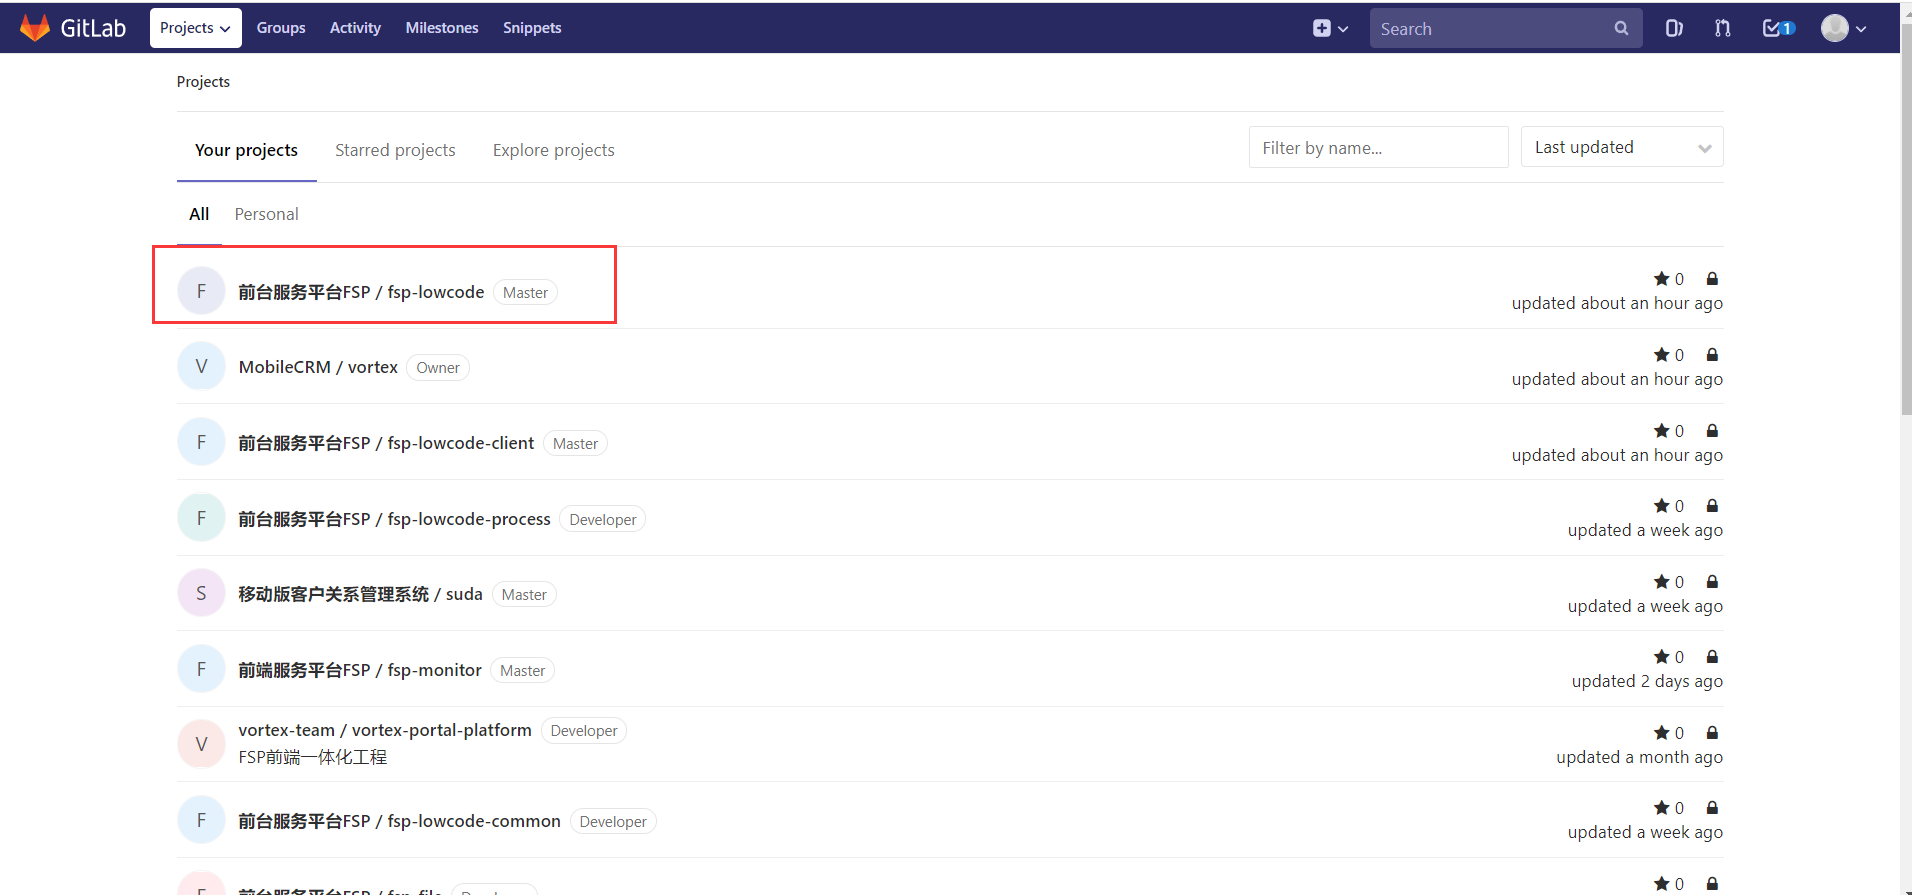1912x895 pixels.
Task: Click updated 2 days ago text
Action: coord(1647,681)
